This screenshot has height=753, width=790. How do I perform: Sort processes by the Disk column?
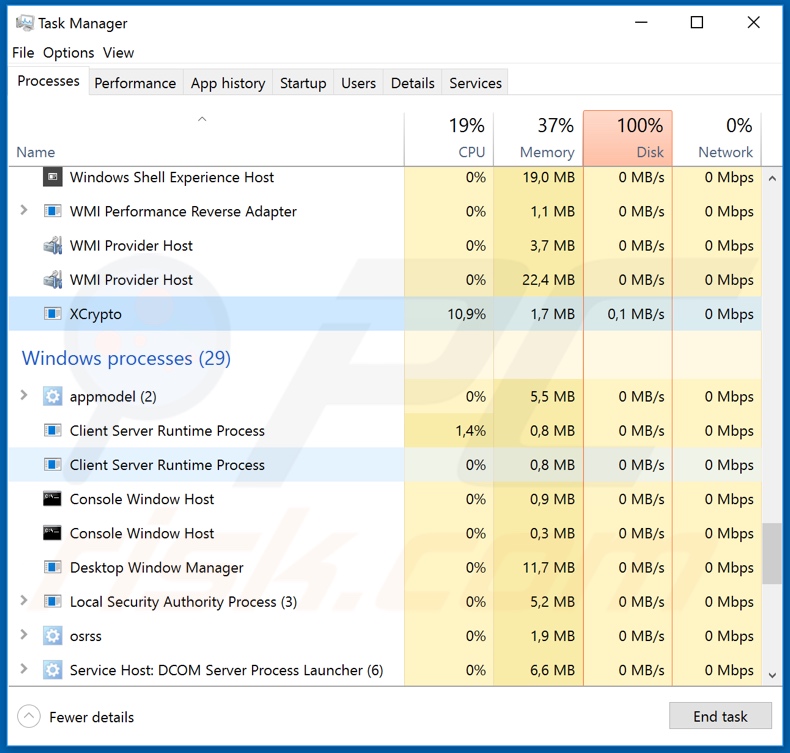[x=627, y=139]
